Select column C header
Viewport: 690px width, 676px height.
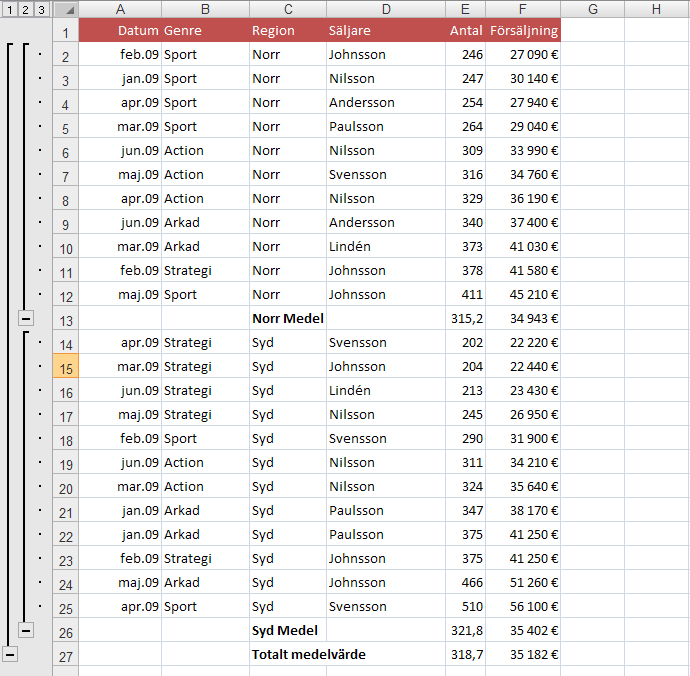[288, 9]
